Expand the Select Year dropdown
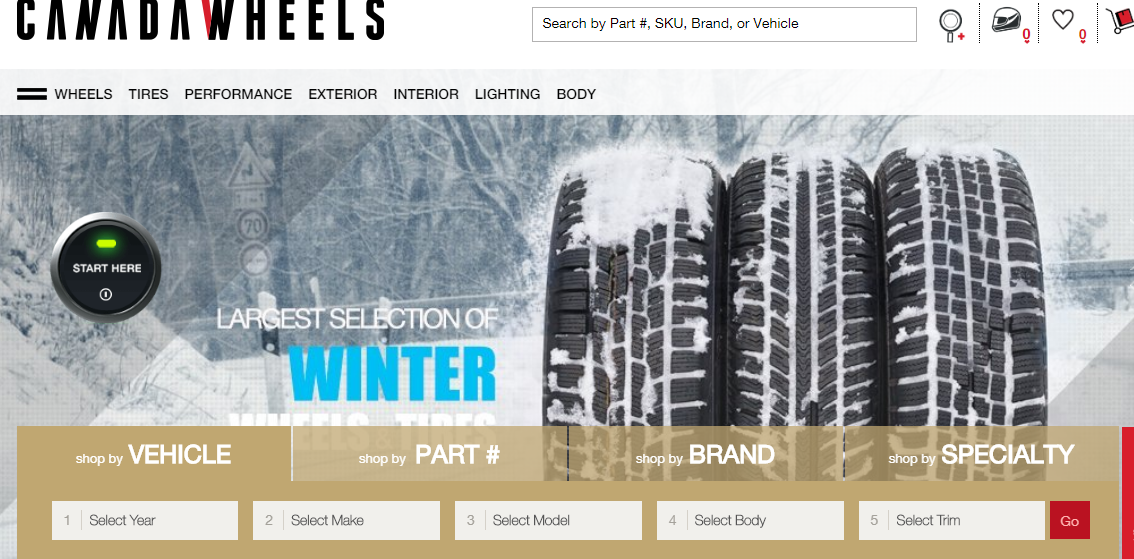 point(145,520)
